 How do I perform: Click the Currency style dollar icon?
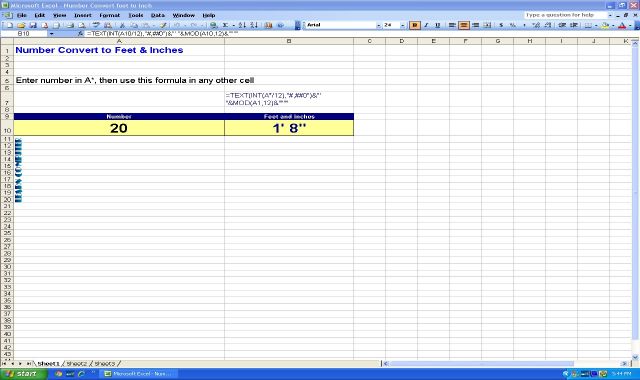tap(501, 25)
